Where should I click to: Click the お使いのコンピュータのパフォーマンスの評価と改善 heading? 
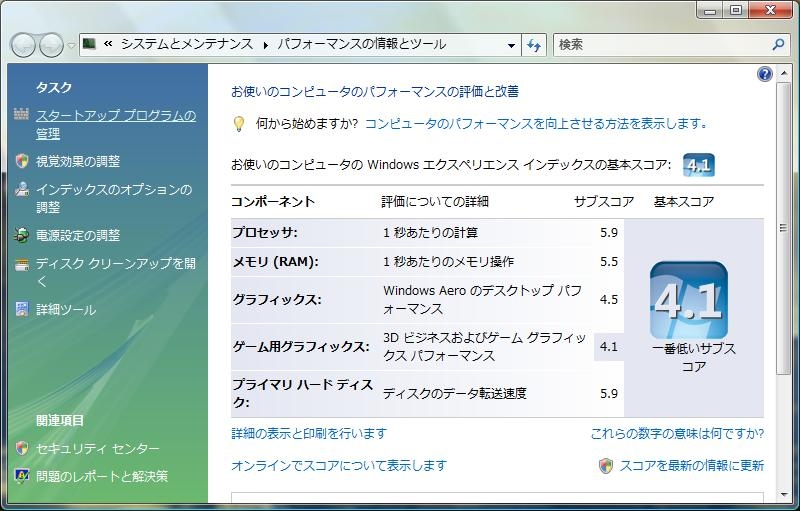click(375, 92)
